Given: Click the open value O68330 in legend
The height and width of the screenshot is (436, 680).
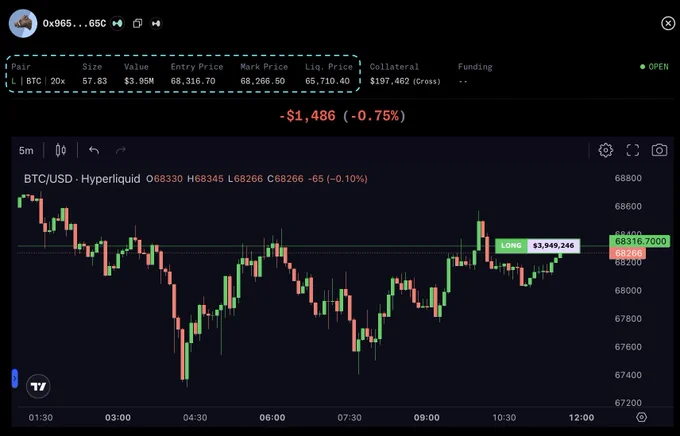Looking at the screenshot, I should click(x=164, y=179).
